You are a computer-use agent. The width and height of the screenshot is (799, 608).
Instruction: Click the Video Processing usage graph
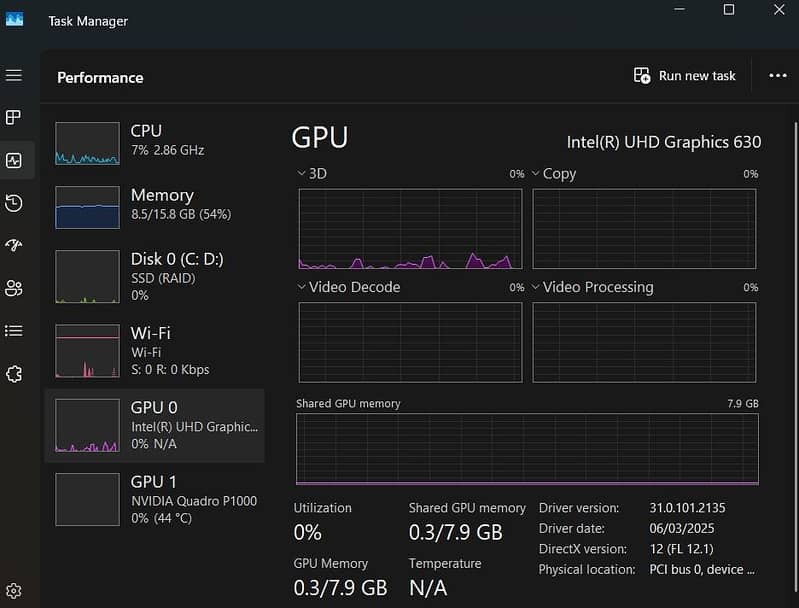point(644,342)
